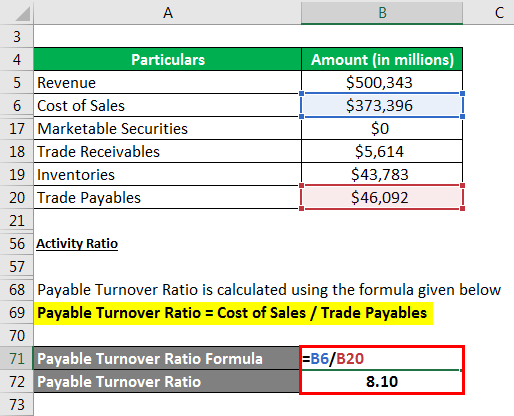
Task: Select row 73 header
Action: (17, 404)
